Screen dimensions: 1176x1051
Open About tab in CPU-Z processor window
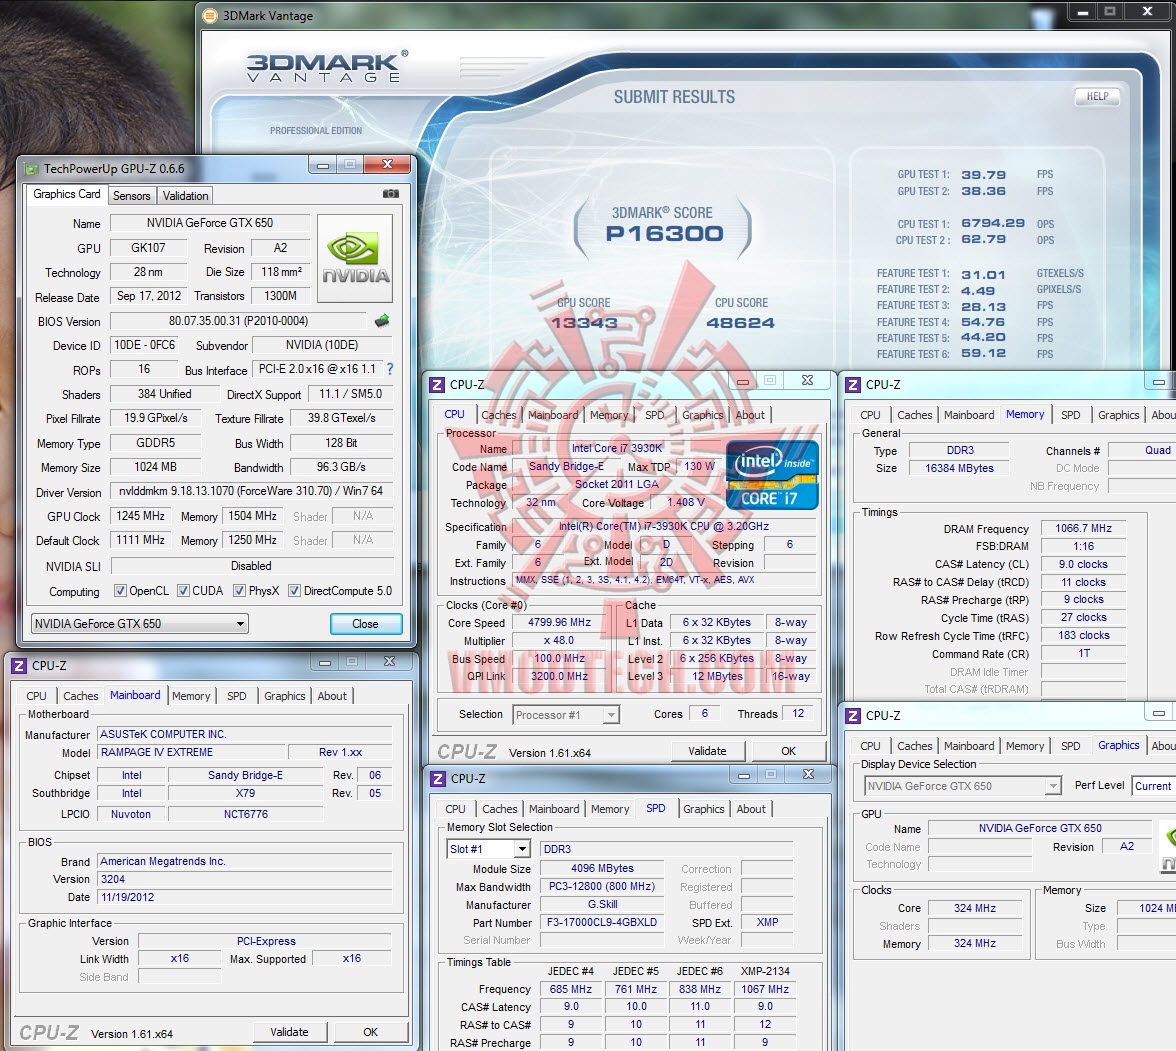pyautogui.click(x=750, y=415)
